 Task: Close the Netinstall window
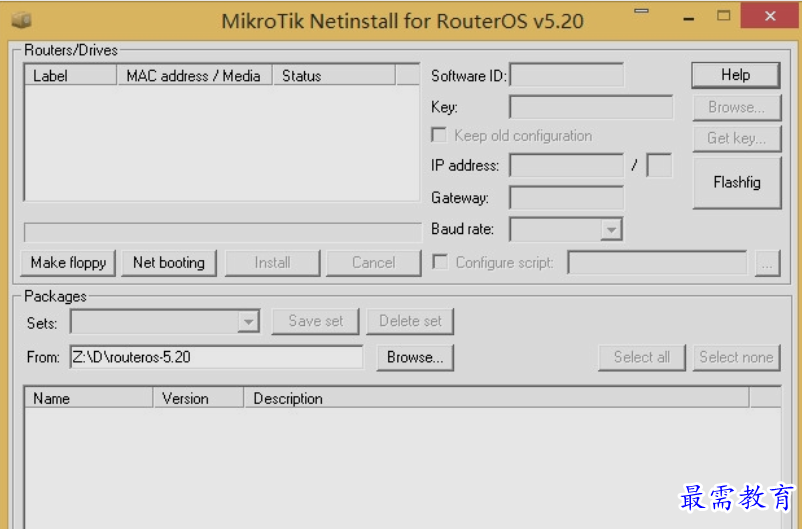(x=770, y=16)
